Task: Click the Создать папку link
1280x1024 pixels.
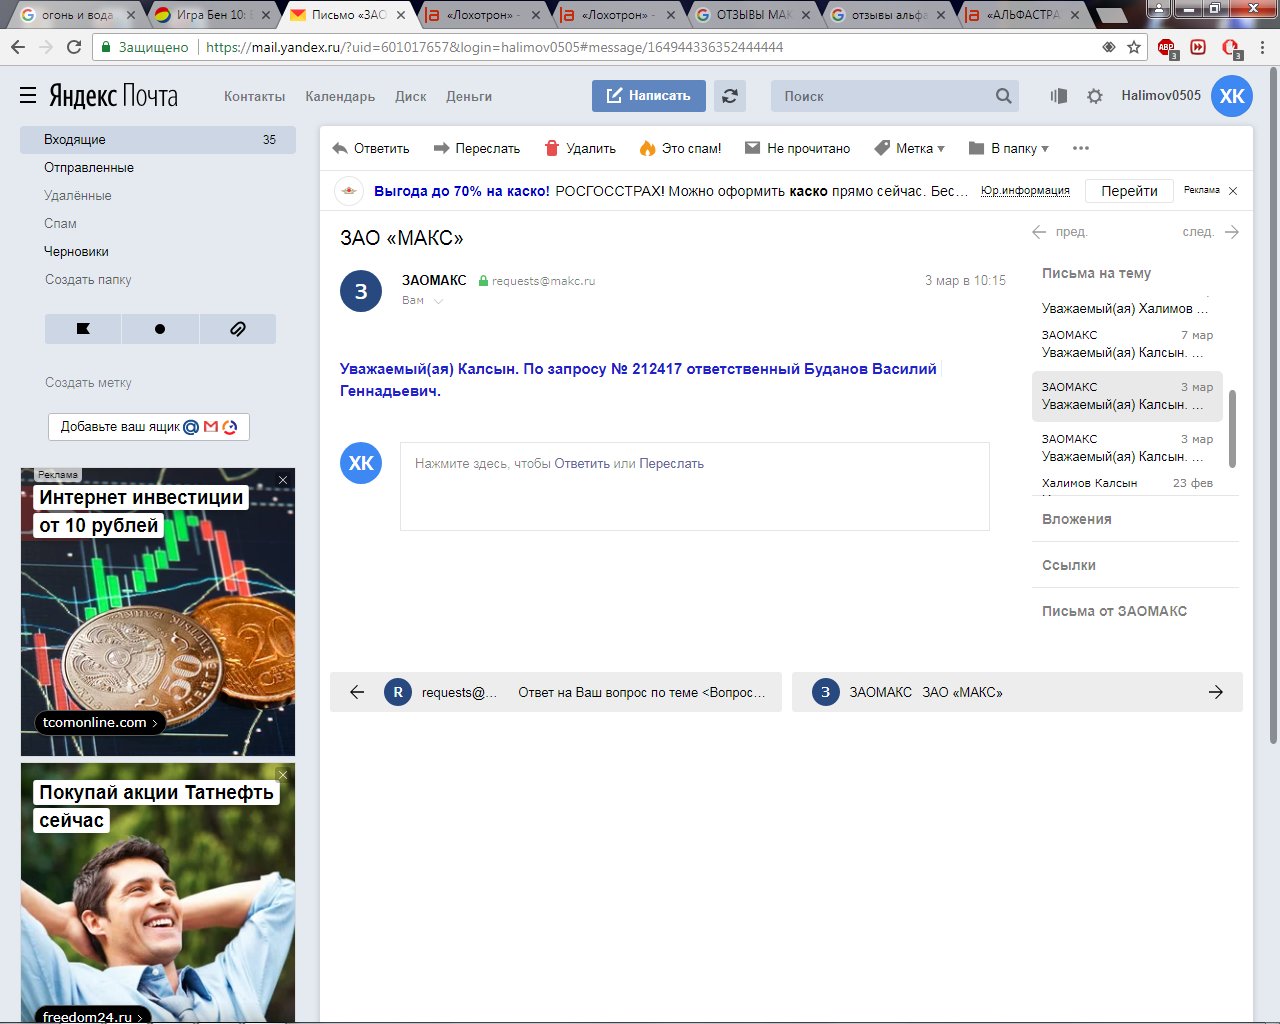Action: click(88, 279)
